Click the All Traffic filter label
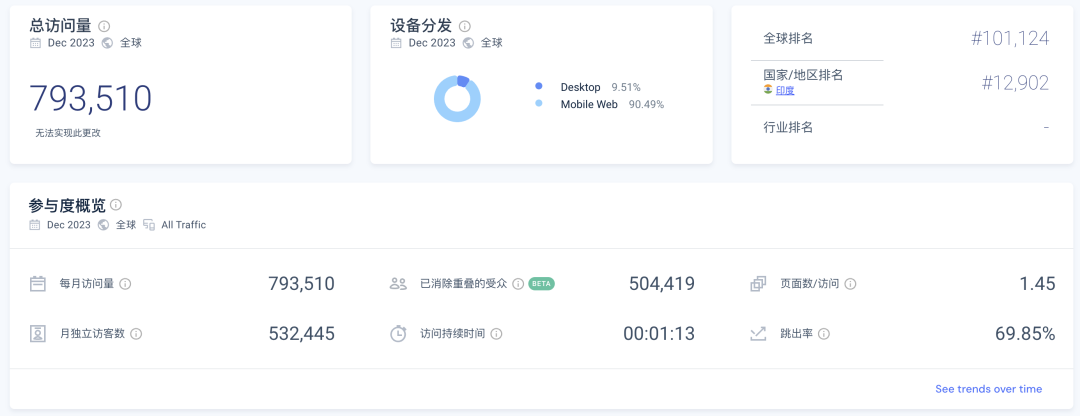 click(183, 225)
